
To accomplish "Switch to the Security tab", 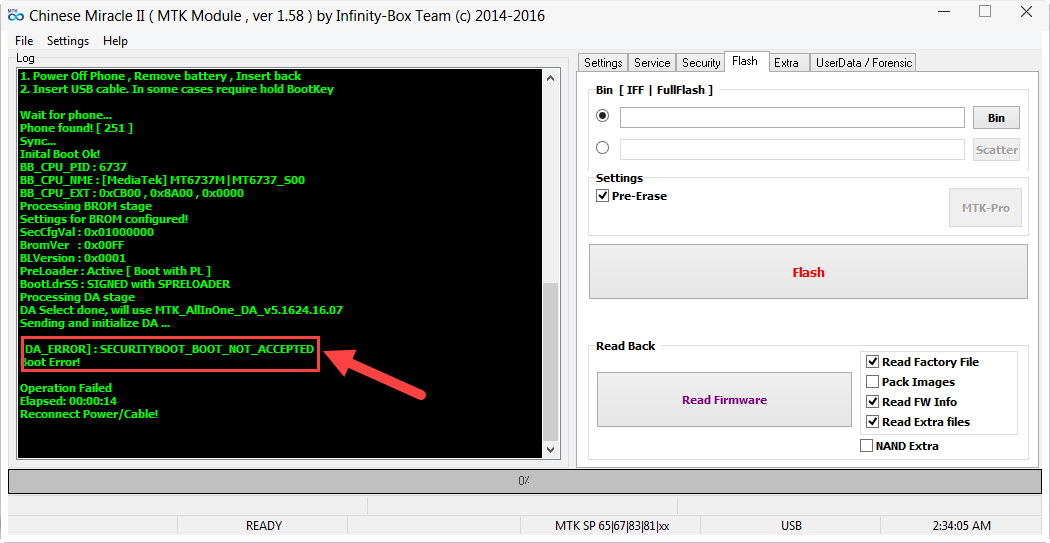I will click(701, 63).
